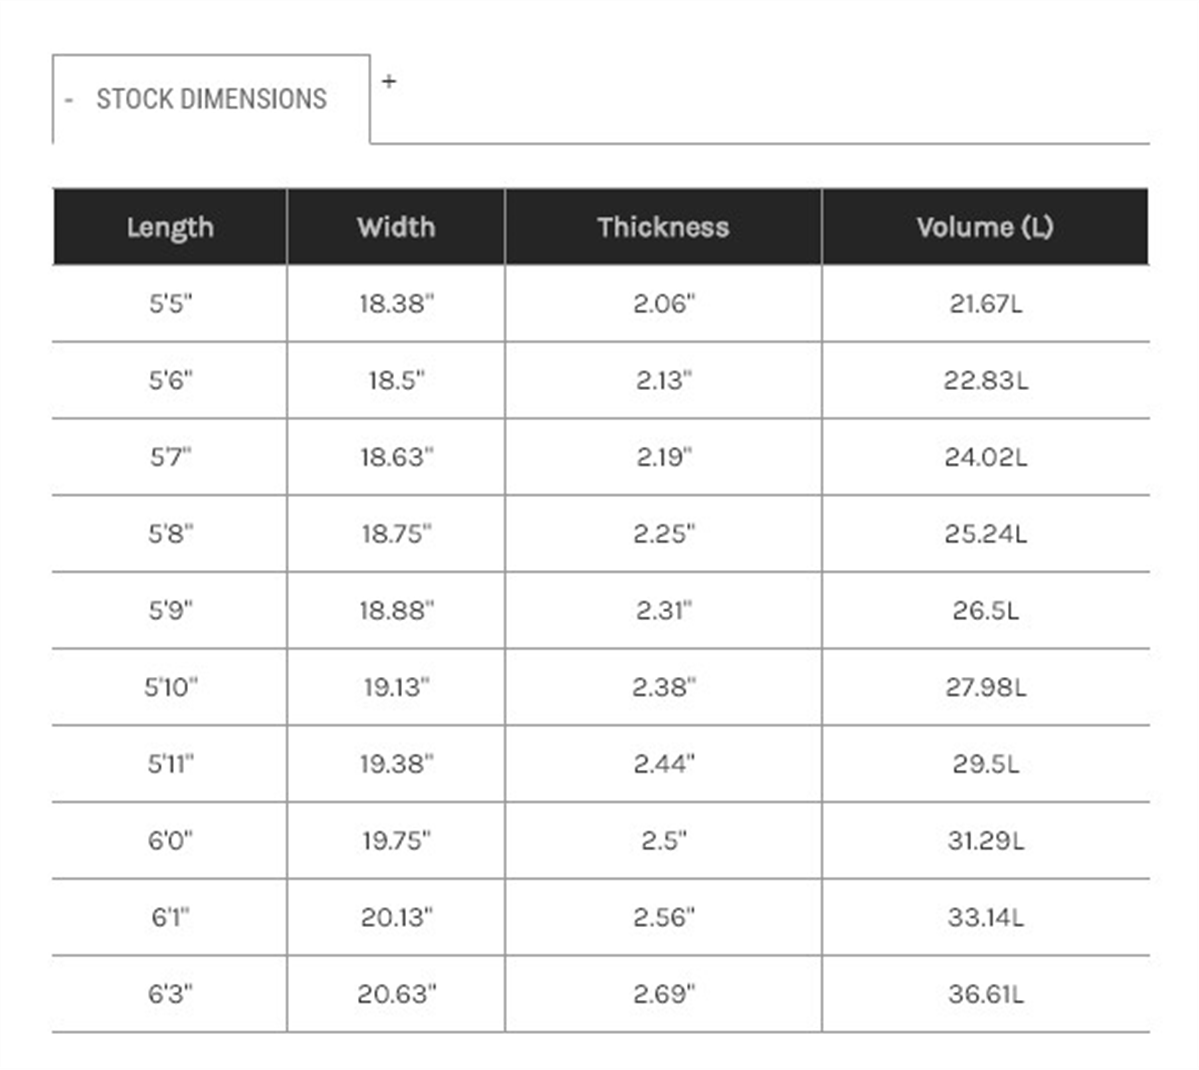The height and width of the screenshot is (1070, 1199).
Task: Click the minus icon beside Stock Dimensions
Action: coord(69,100)
